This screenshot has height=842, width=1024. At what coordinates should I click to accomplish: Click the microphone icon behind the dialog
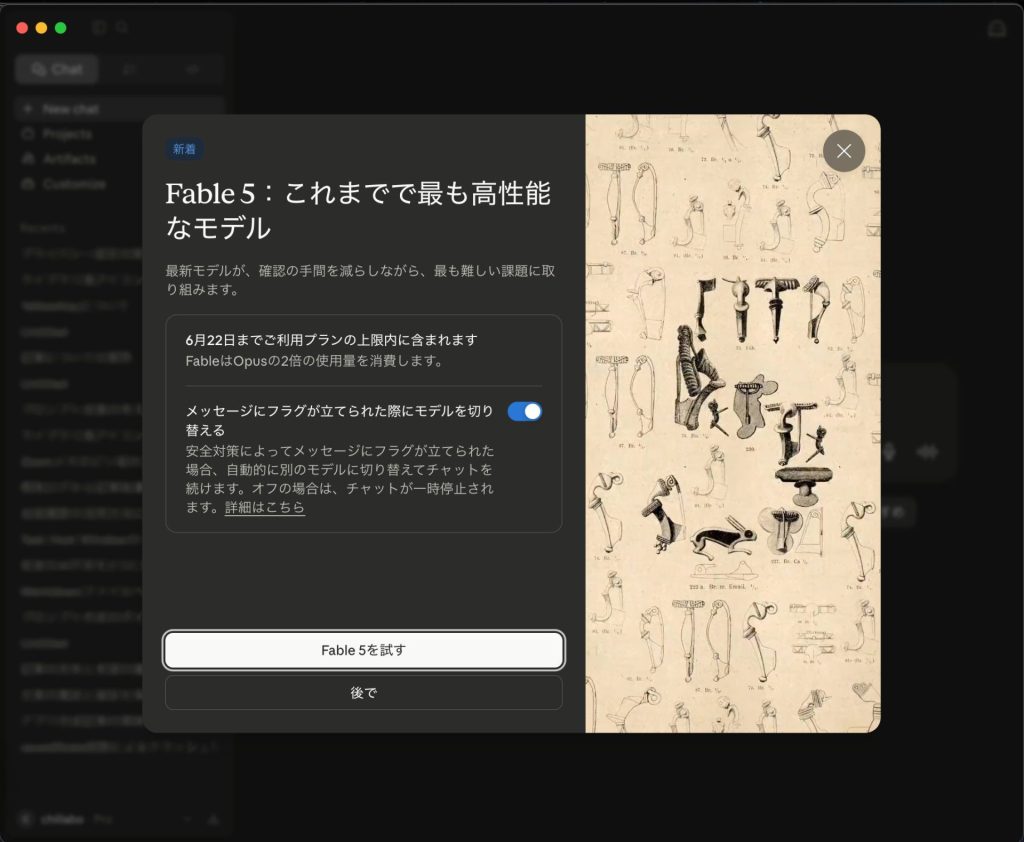pos(889,451)
